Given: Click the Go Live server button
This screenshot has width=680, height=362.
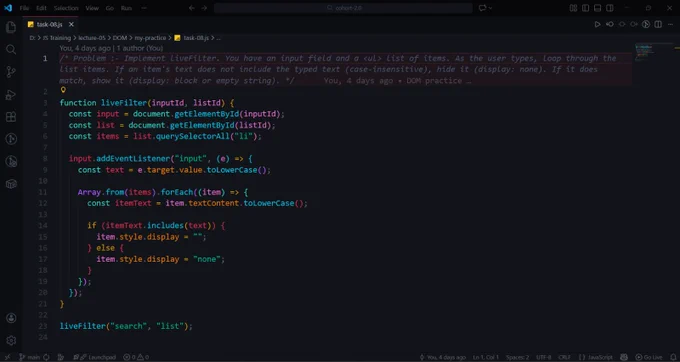Looking at the screenshot, I should point(649,357).
